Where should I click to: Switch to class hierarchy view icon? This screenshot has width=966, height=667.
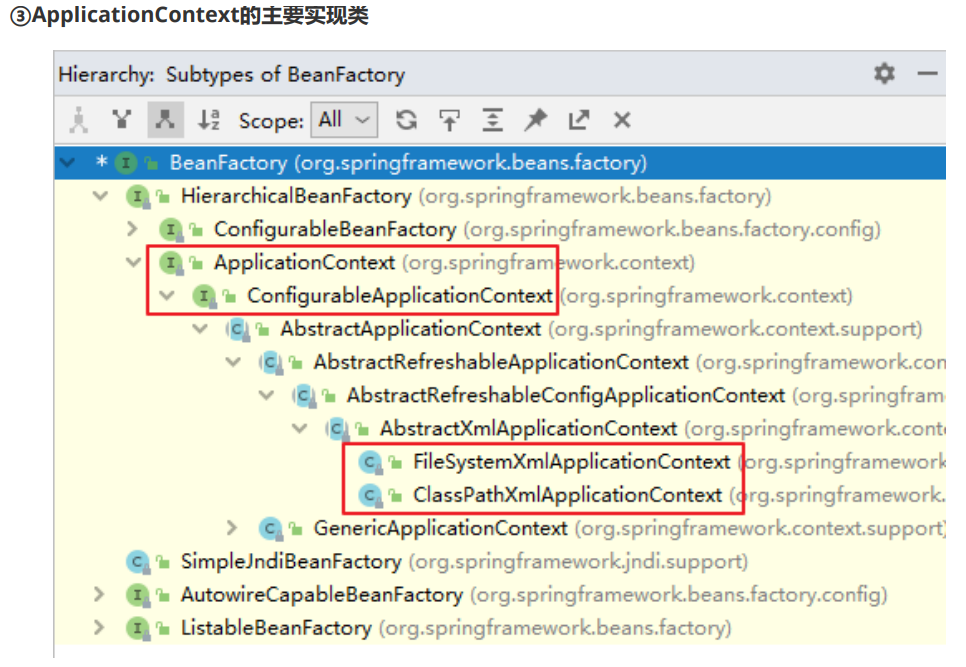point(79,119)
